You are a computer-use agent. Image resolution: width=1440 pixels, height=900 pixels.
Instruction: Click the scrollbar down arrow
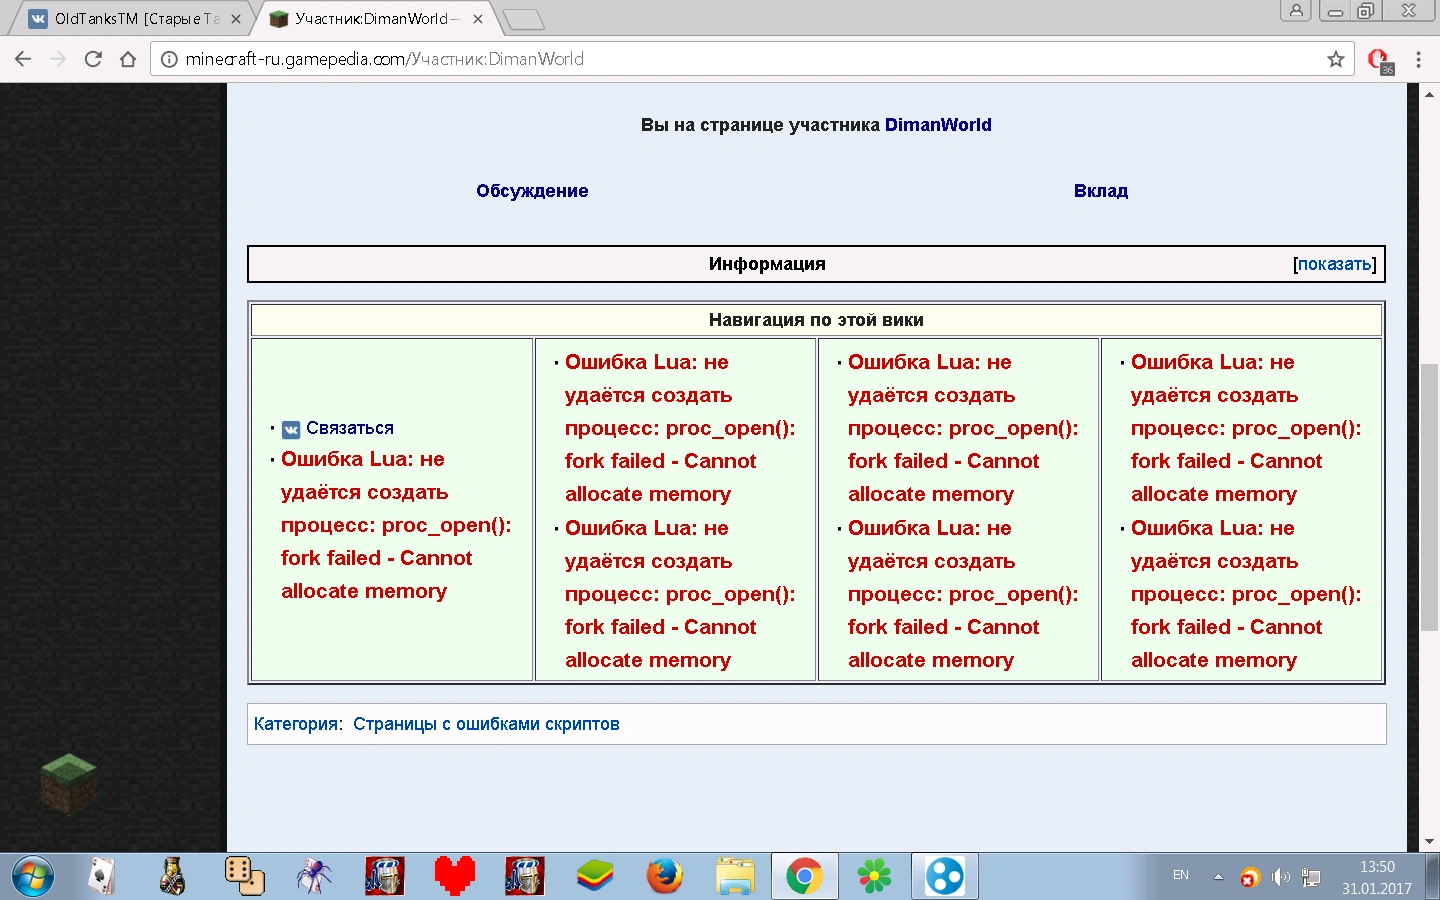[1429, 842]
